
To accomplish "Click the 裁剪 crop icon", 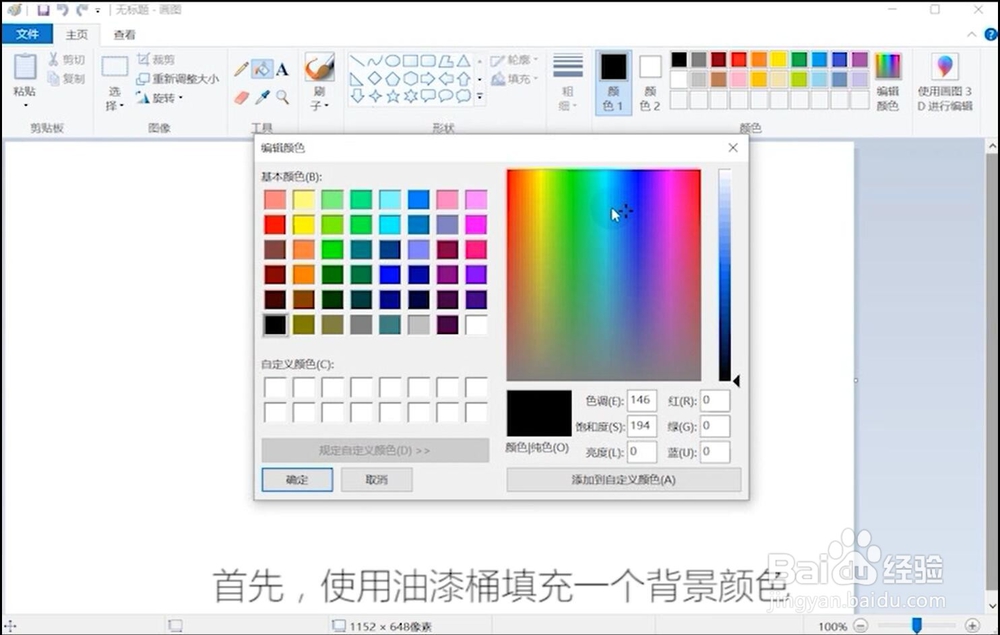I will tap(143, 60).
